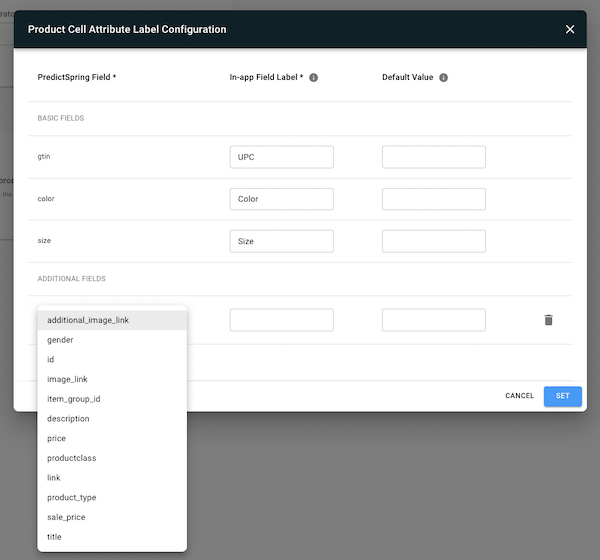The height and width of the screenshot is (560, 600).
Task: Click the PredictSpring Field column header
Action: (x=77, y=77)
